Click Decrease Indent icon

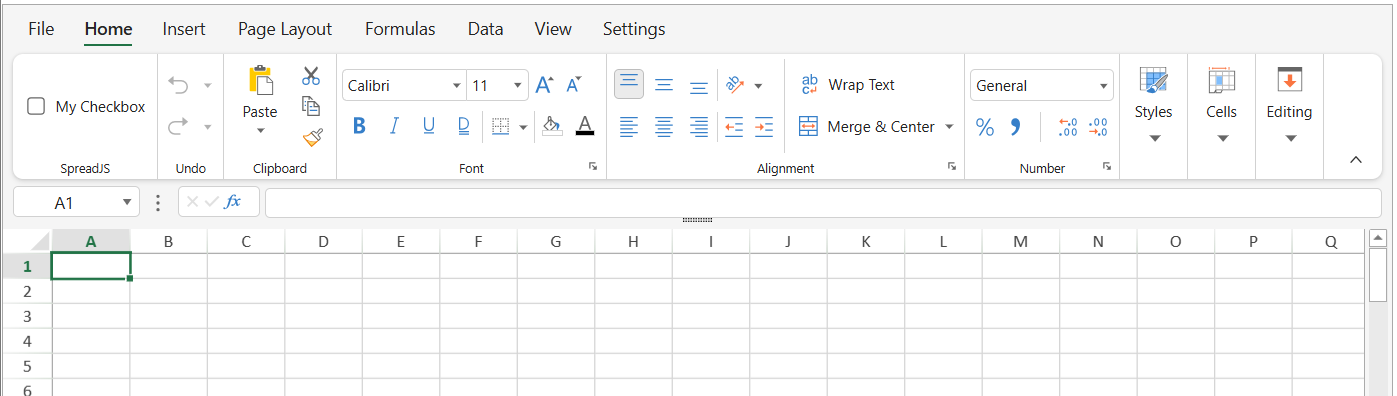pos(734,127)
